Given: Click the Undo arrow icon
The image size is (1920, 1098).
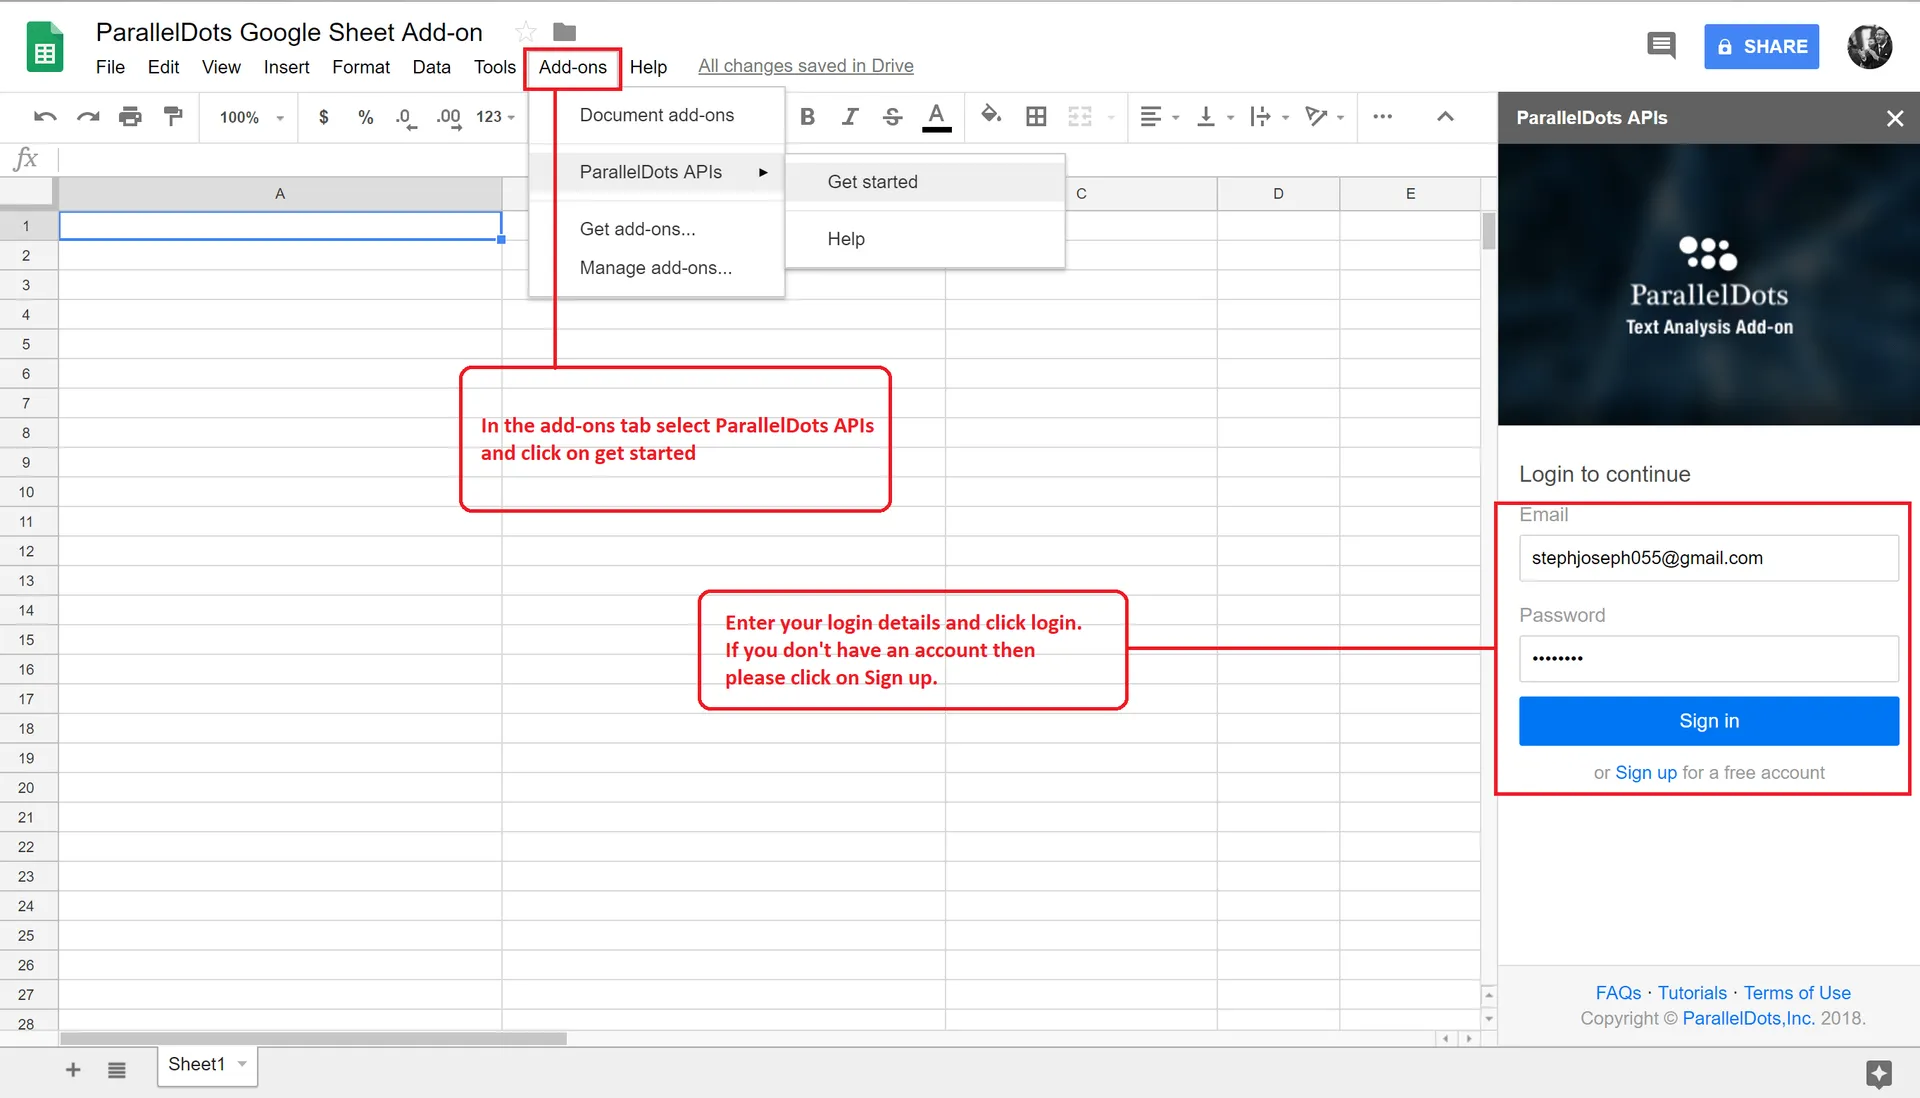Looking at the screenshot, I should tap(45, 117).
